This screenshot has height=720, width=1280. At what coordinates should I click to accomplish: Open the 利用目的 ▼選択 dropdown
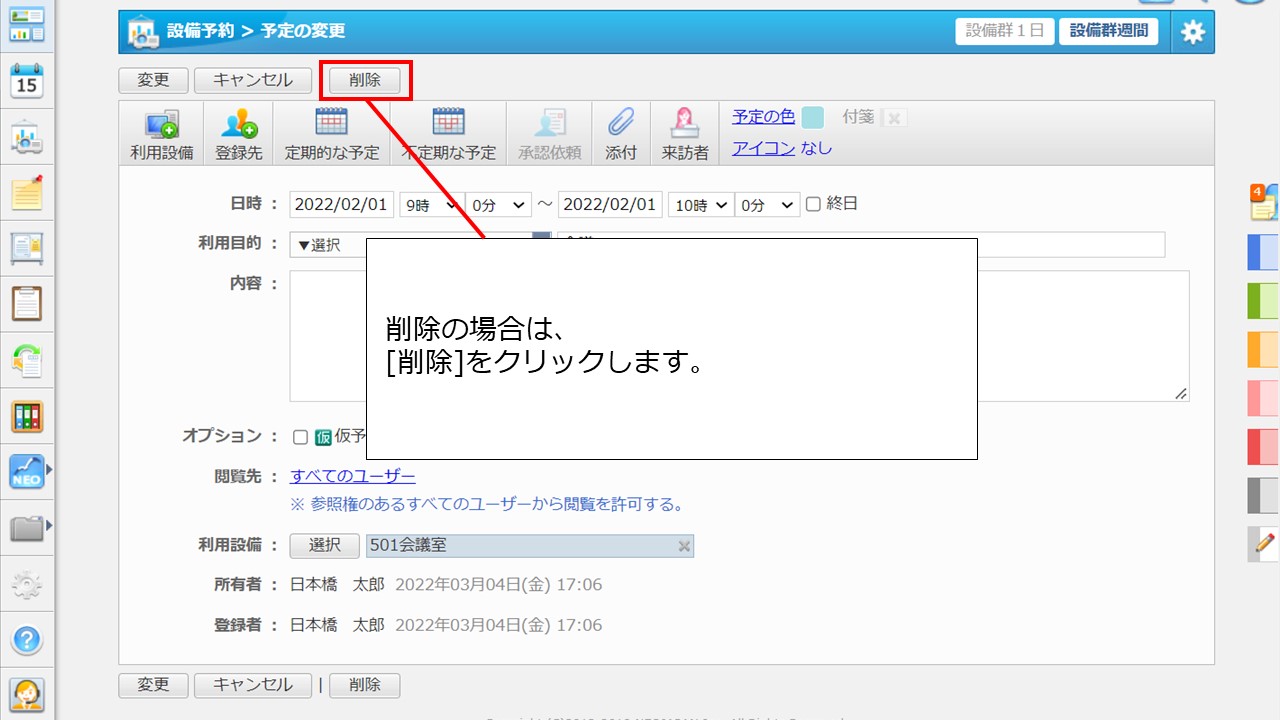pyautogui.click(x=420, y=245)
